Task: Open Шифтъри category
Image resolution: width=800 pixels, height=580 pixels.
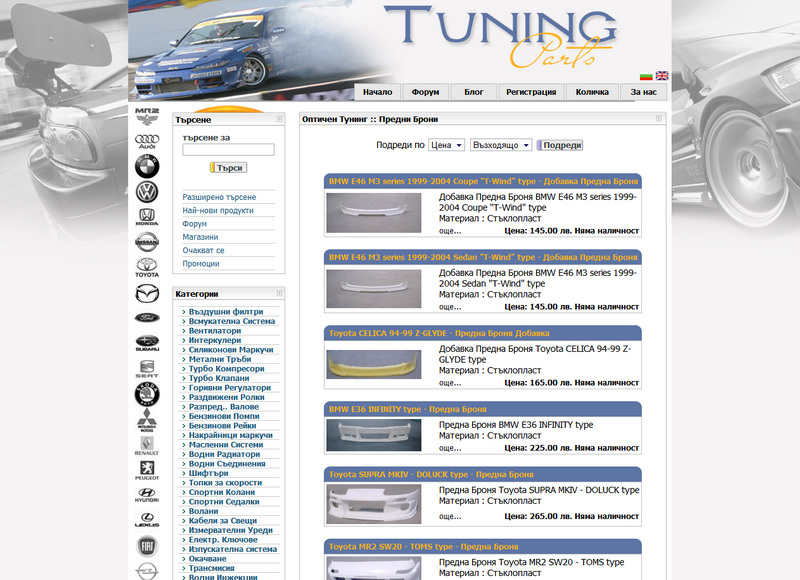Action: pos(209,473)
